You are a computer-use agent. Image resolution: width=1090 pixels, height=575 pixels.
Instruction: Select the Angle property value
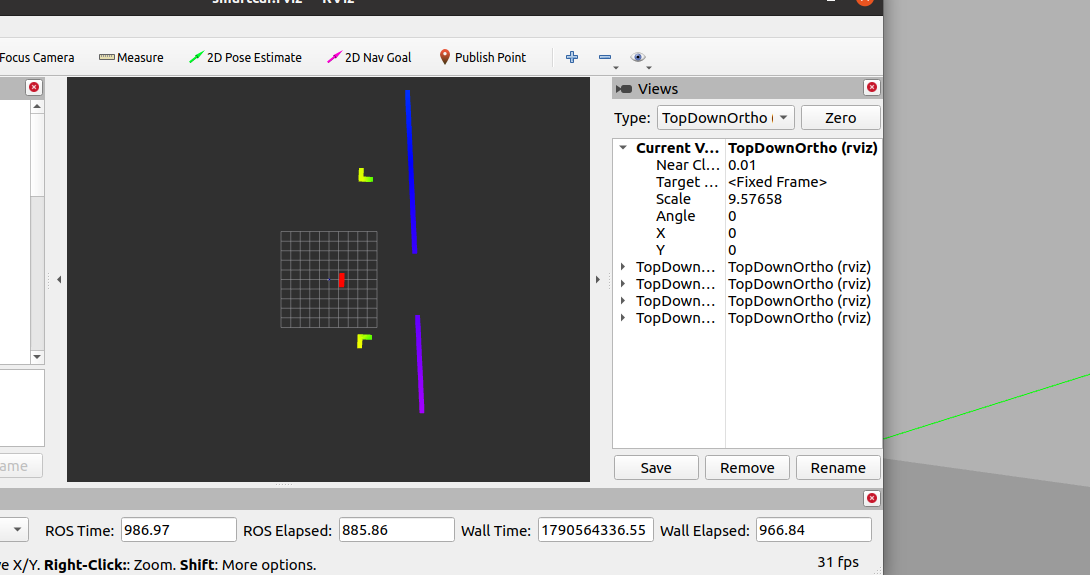pyautogui.click(x=732, y=216)
